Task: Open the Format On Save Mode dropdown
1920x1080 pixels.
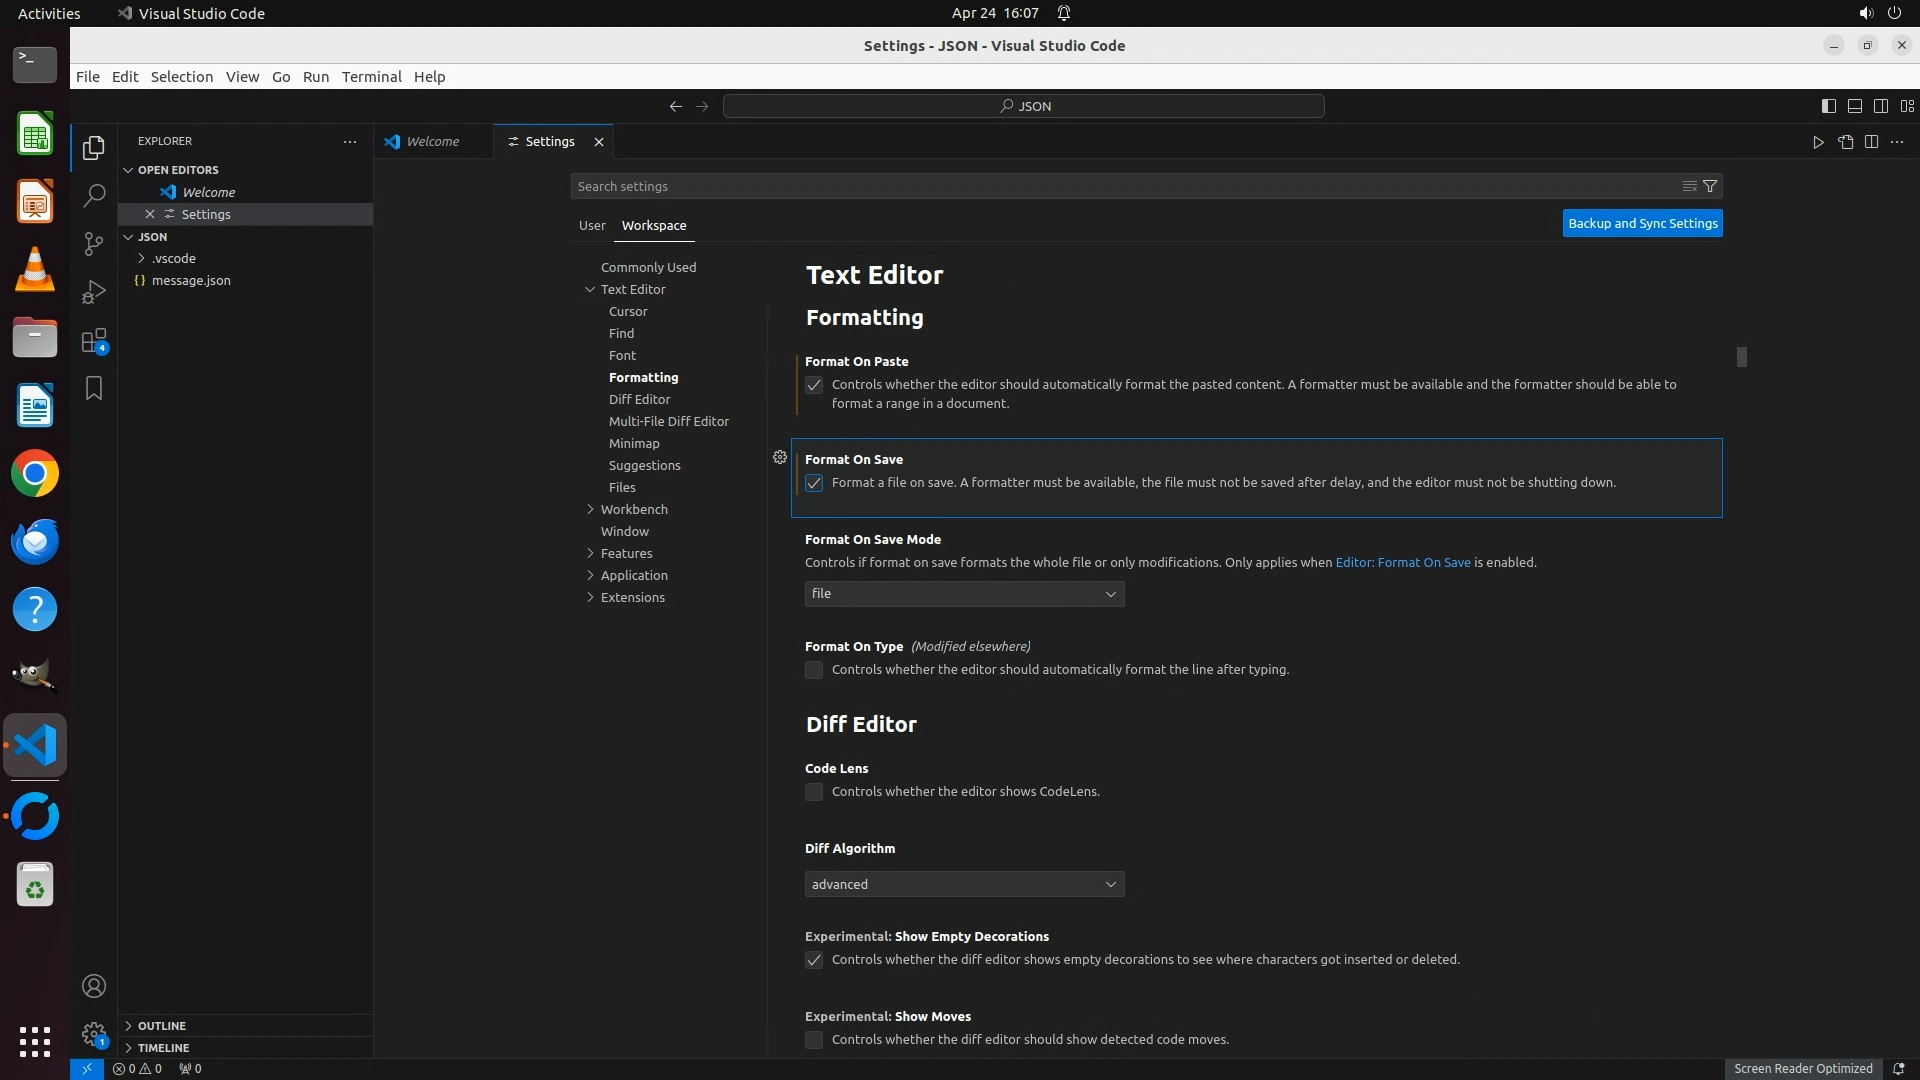Action: tap(964, 594)
